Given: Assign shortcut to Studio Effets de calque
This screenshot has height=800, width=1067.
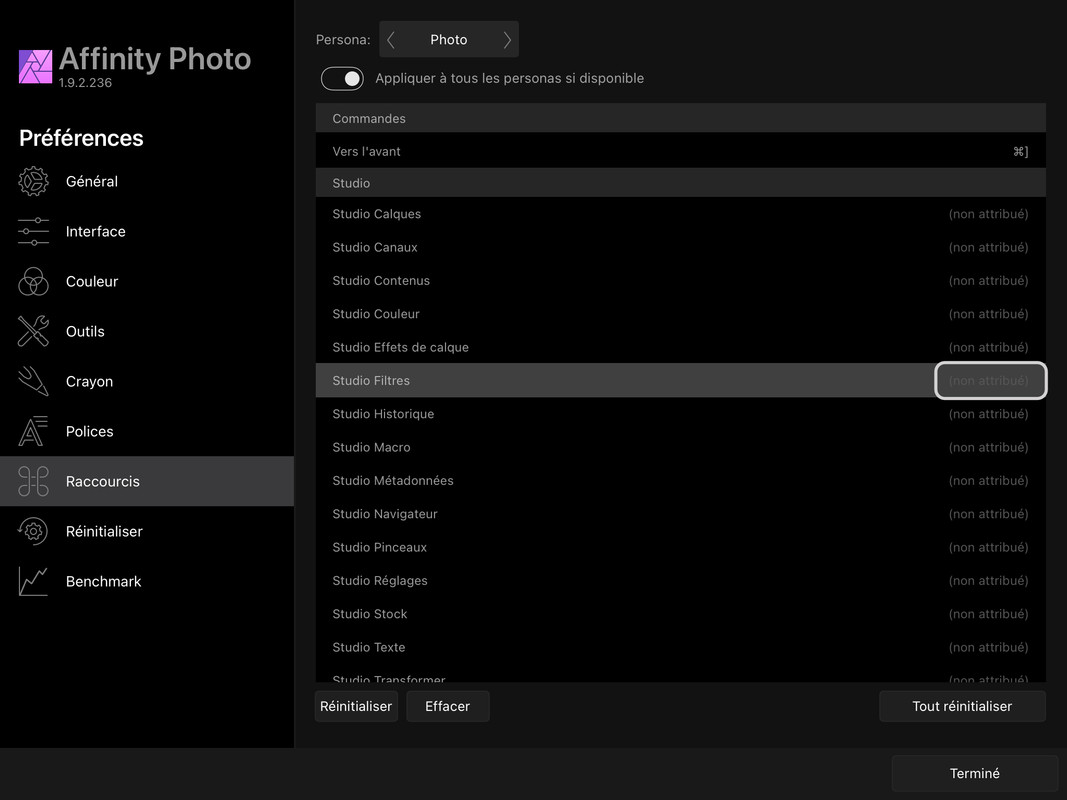Looking at the screenshot, I should tap(989, 348).
